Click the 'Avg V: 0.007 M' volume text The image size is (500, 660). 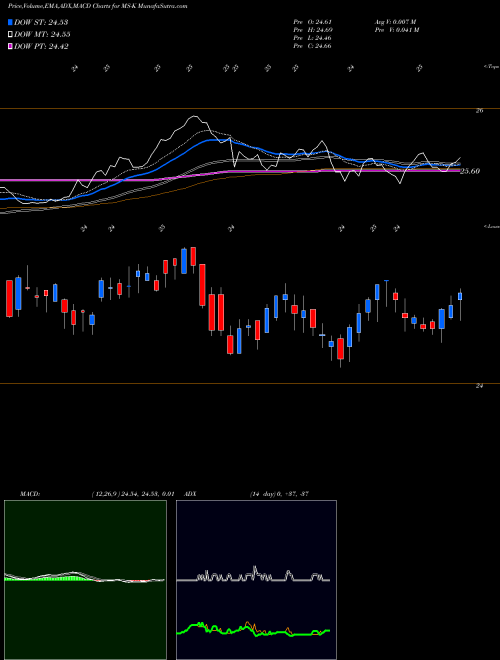click(x=395, y=22)
